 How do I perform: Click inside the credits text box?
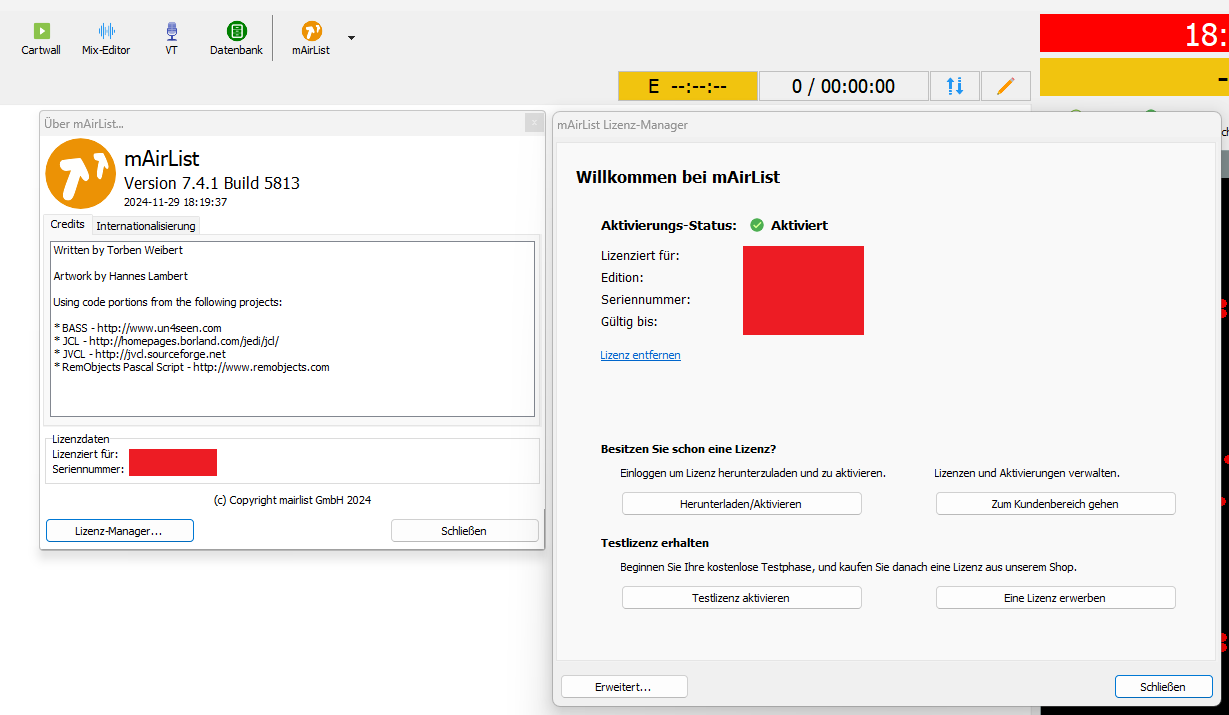click(x=292, y=328)
